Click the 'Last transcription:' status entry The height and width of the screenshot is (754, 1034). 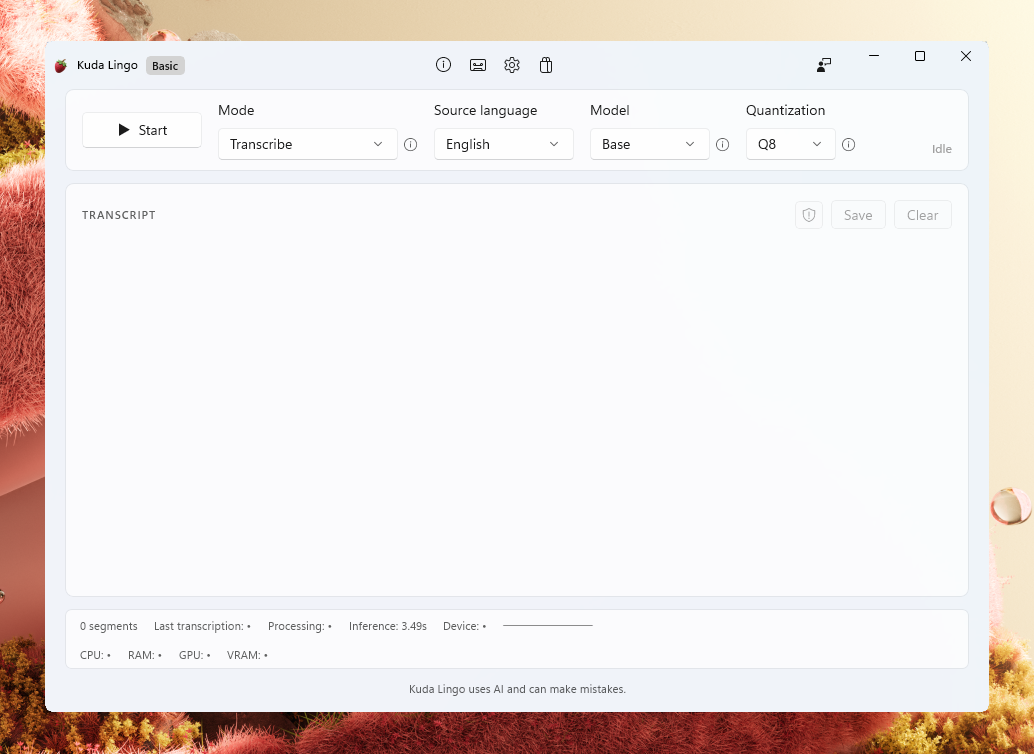(x=202, y=626)
